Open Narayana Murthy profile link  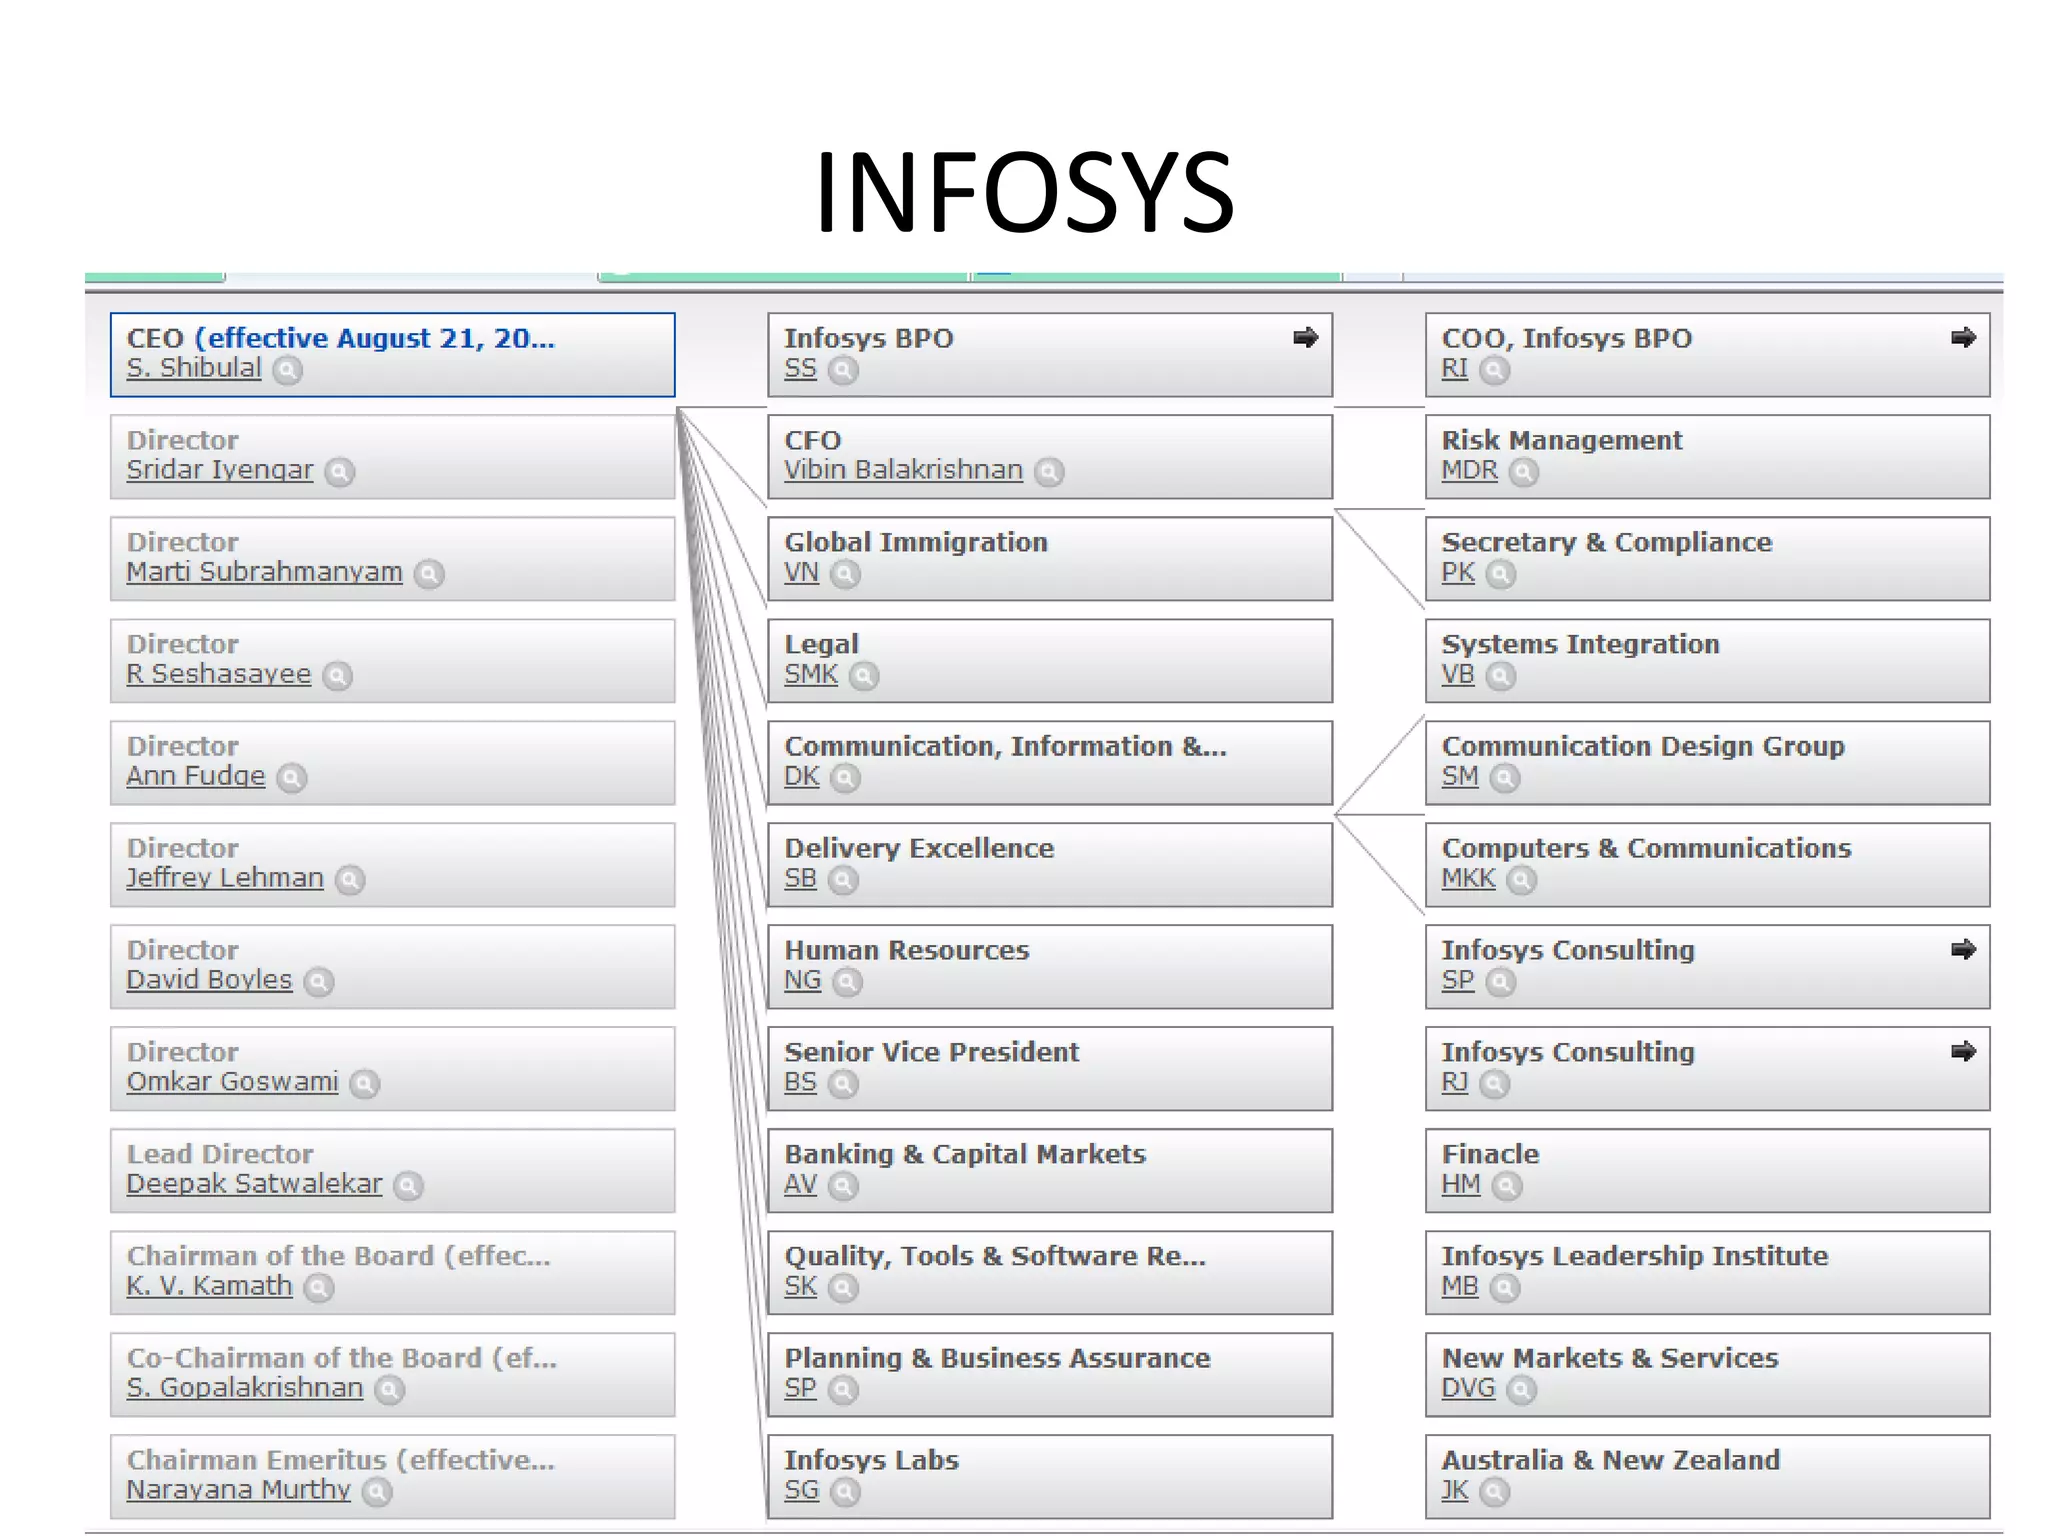[238, 1490]
